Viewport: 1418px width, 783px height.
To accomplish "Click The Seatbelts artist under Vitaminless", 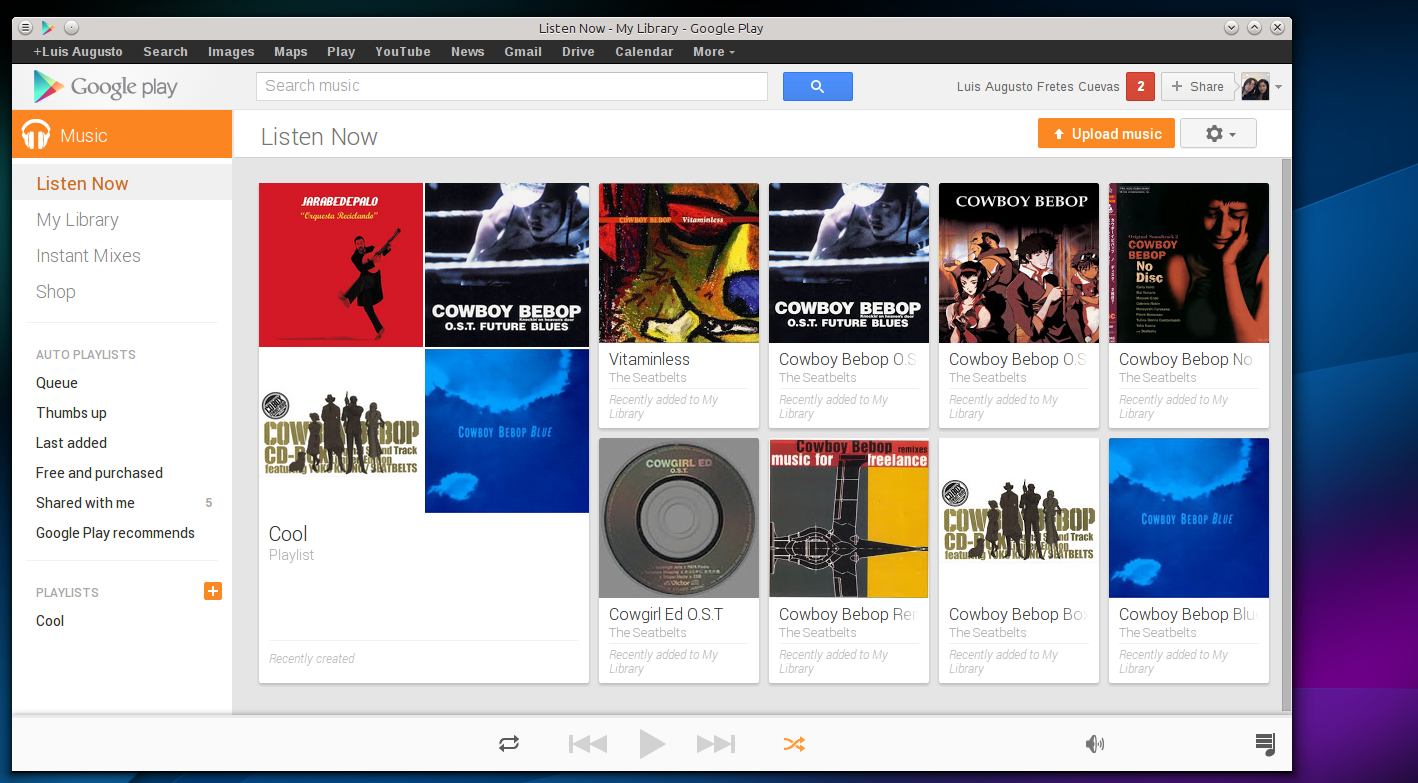I will [x=648, y=378].
